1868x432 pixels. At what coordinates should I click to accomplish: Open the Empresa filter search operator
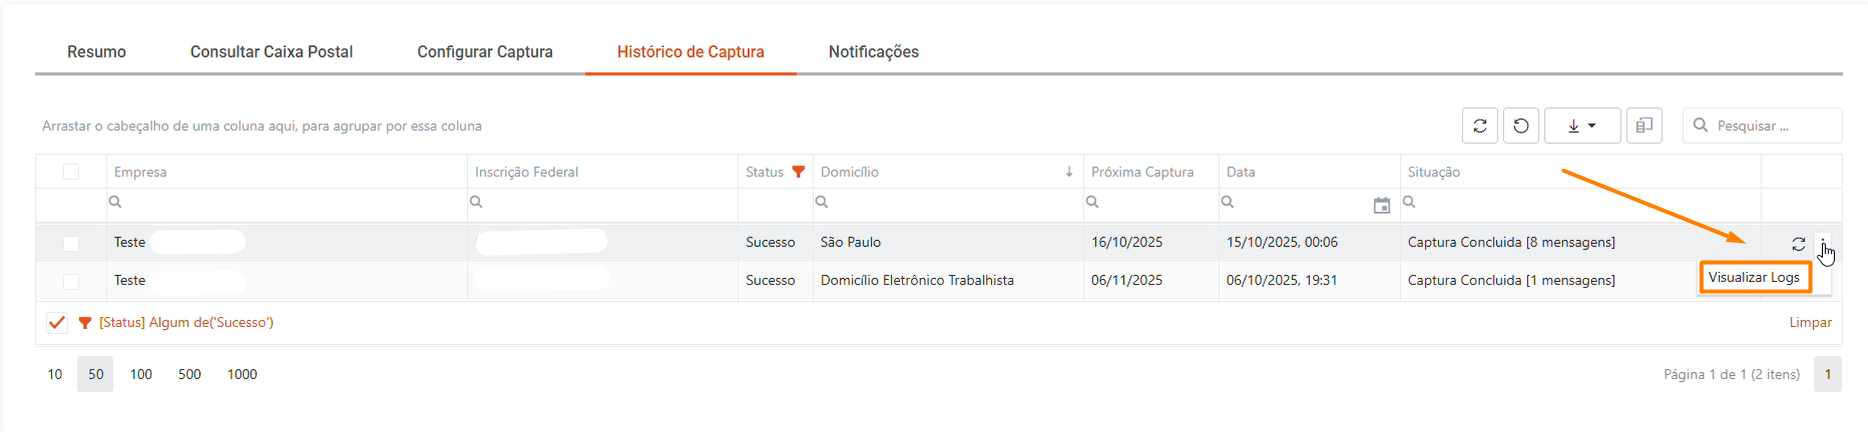(x=116, y=202)
